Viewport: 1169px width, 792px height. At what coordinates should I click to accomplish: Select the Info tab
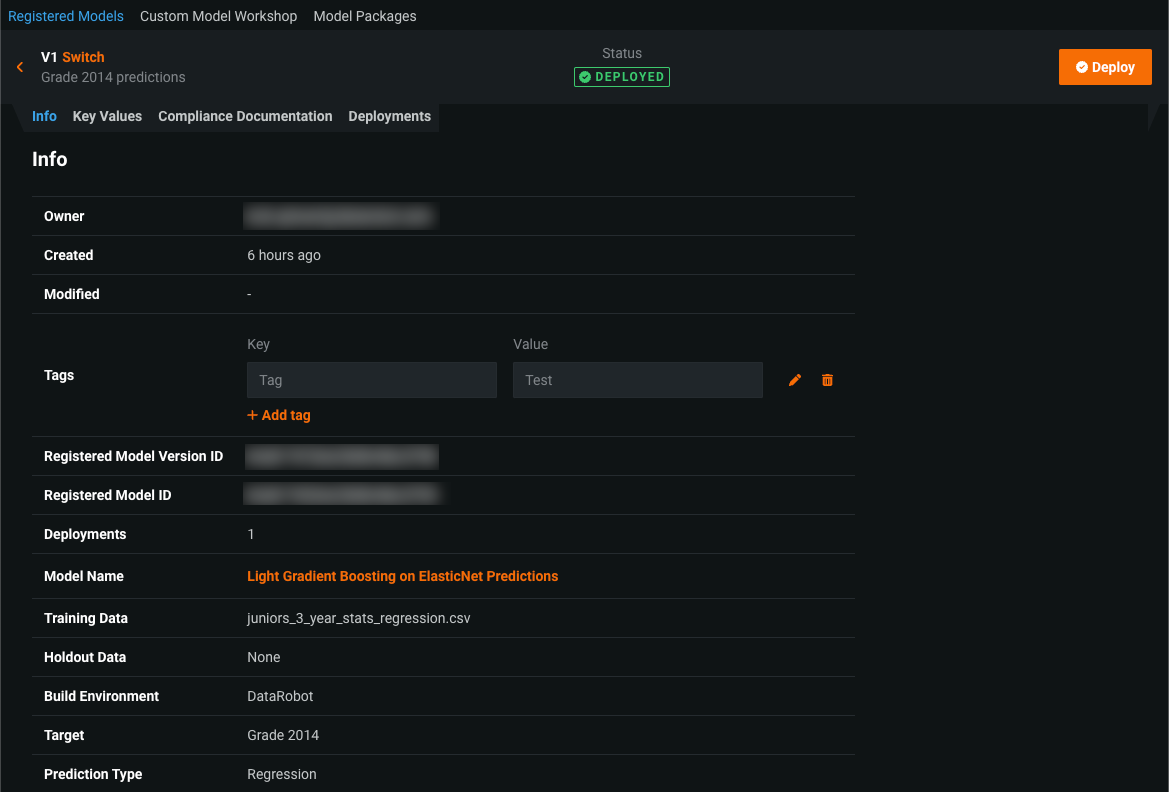pos(44,116)
